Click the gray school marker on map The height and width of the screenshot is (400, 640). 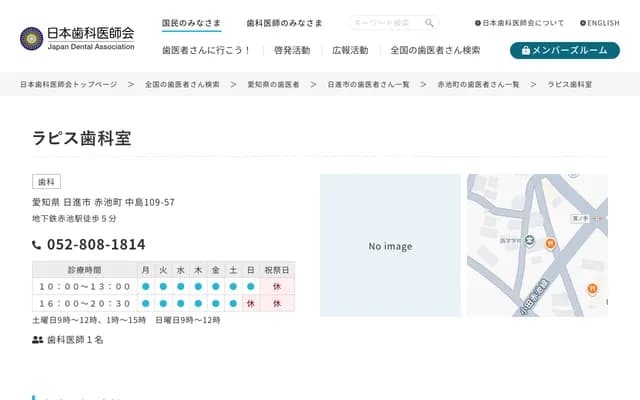(x=529, y=241)
